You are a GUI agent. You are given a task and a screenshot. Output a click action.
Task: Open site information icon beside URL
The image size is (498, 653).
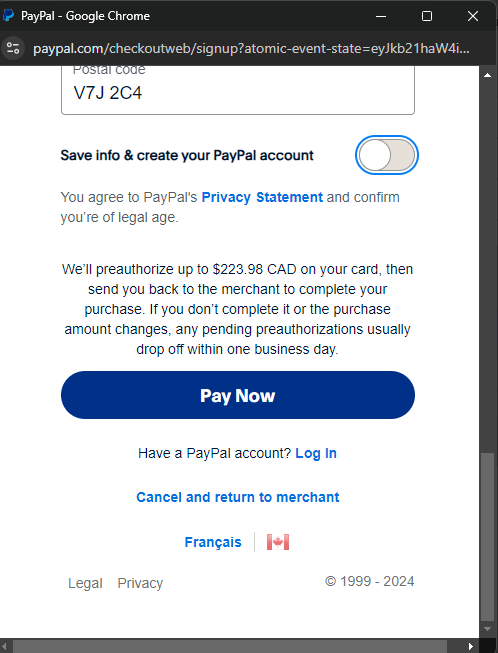pyautogui.click(x=12, y=48)
